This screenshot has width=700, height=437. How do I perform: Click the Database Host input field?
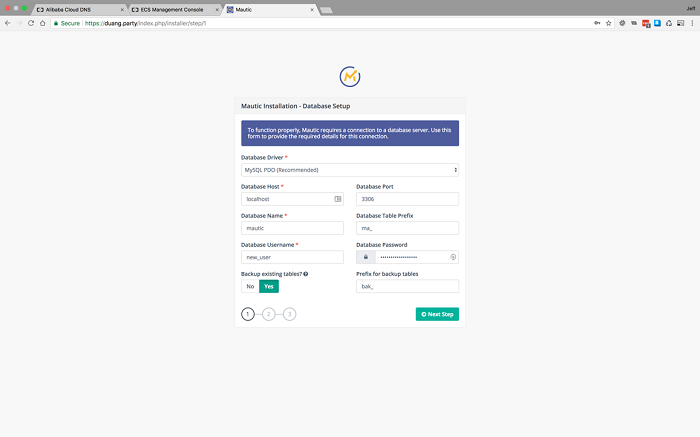click(292, 199)
